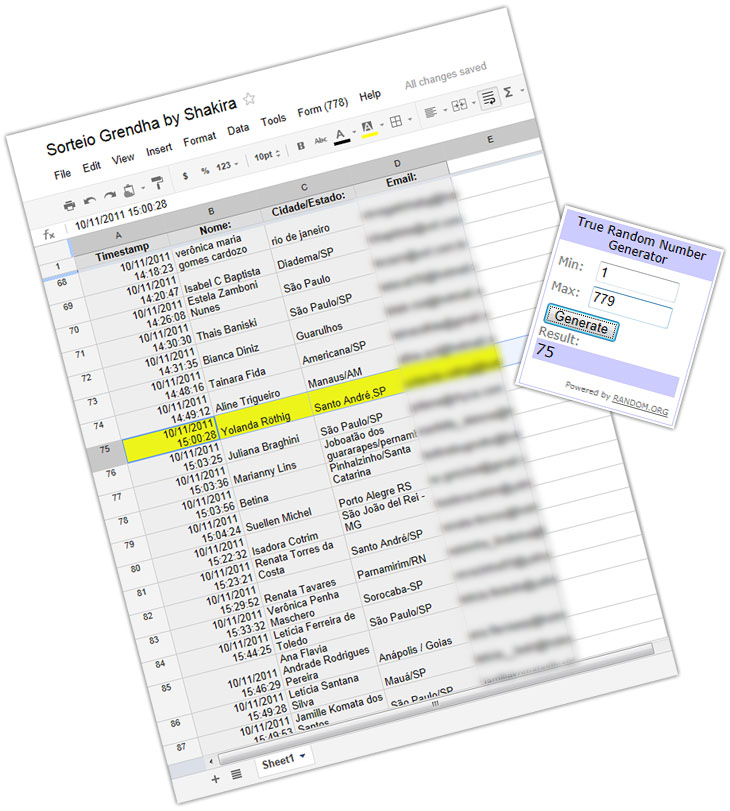Click the text color A icon
The image size is (730, 811).
tap(341, 136)
